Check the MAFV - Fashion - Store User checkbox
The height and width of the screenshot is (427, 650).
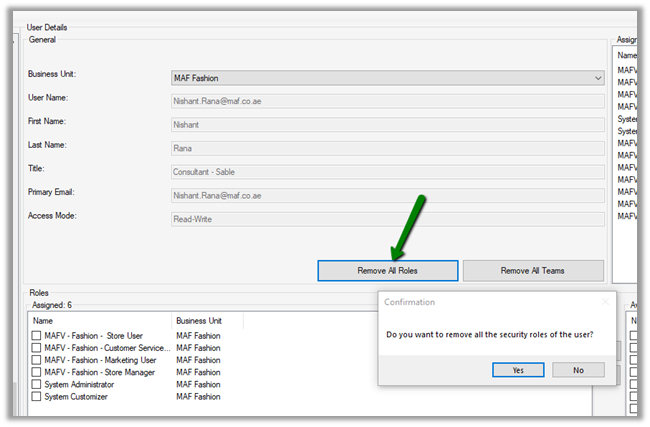coord(37,336)
